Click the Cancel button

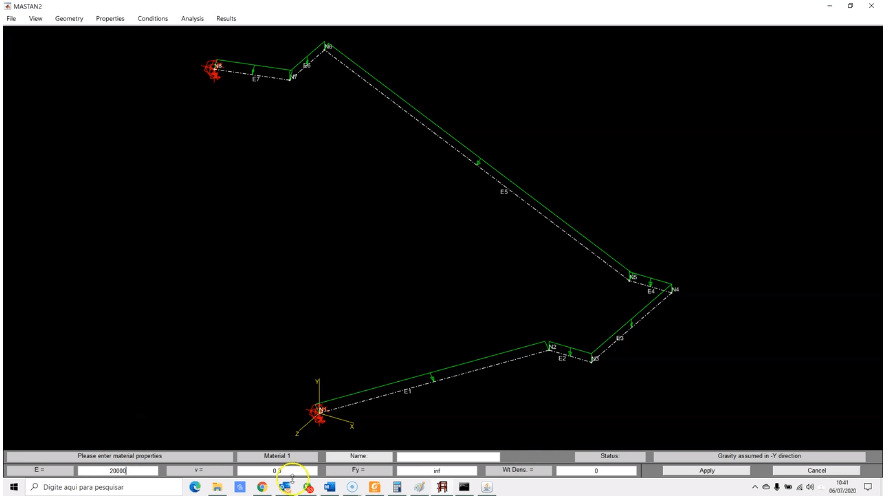point(817,470)
